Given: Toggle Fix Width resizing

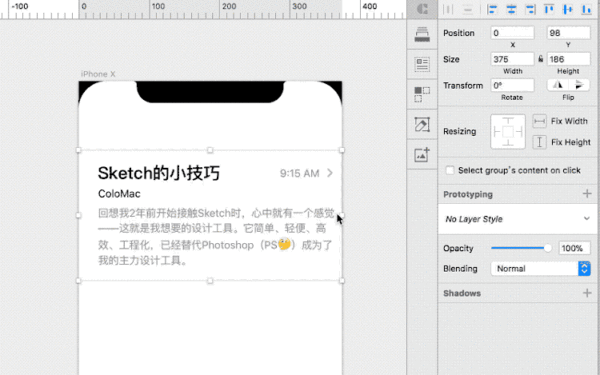Looking at the screenshot, I should [x=540, y=121].
